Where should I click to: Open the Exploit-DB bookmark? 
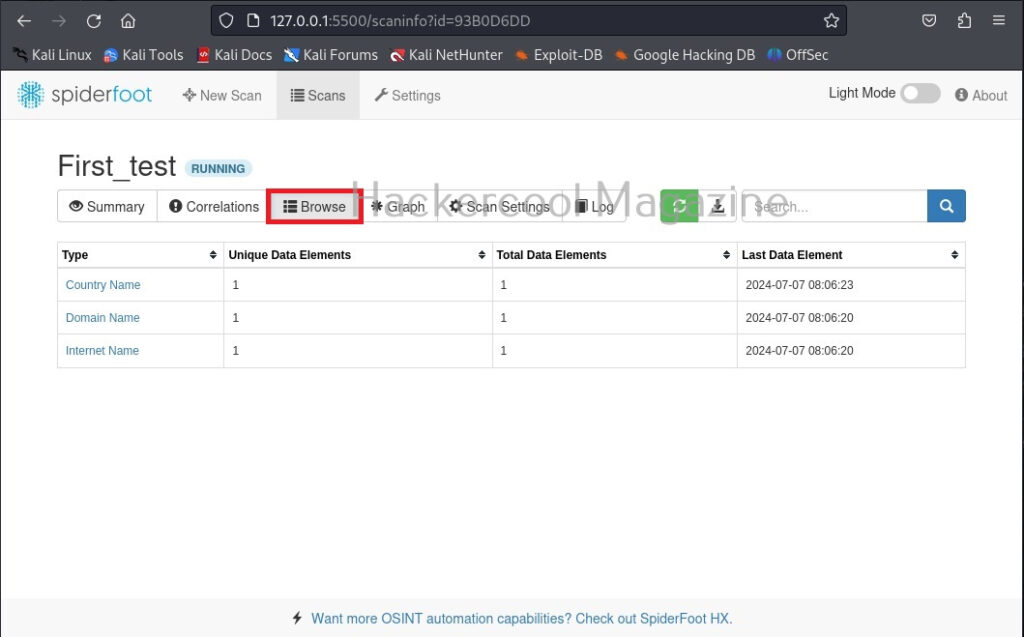(x=558, y=55)
